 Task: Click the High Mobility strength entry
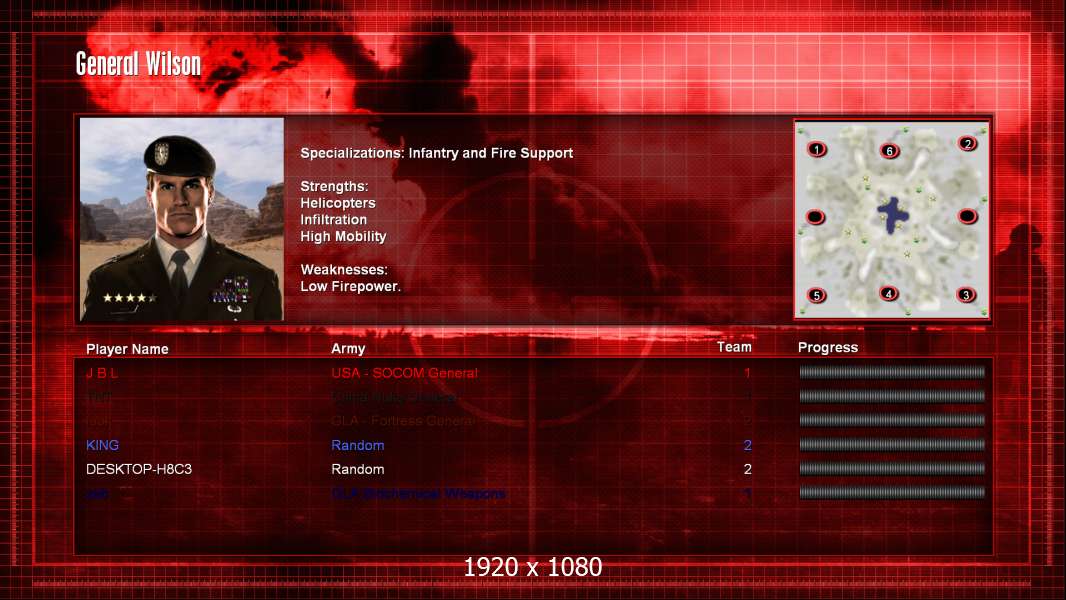(x=343, y=236)
